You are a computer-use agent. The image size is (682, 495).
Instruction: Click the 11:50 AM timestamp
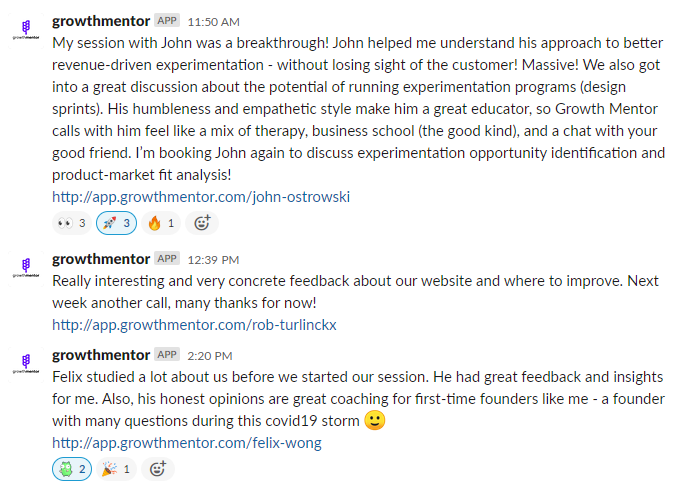pyautogui.click(x=214, y=22)
